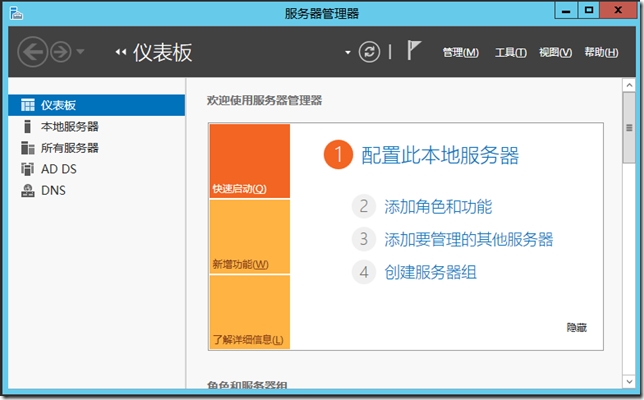The image size is (644, 400).
Task: Close the 服务器管理器 window
Action: (x=618, y=11)
